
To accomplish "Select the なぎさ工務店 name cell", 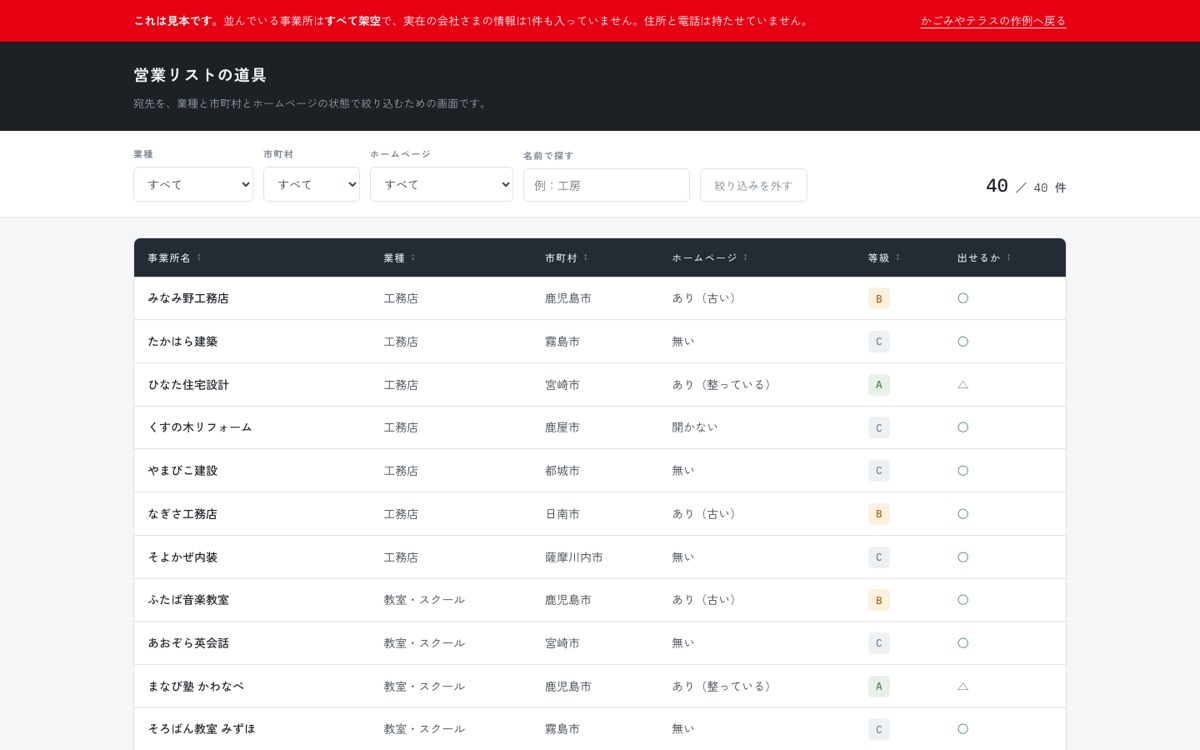I will [183, 514].
